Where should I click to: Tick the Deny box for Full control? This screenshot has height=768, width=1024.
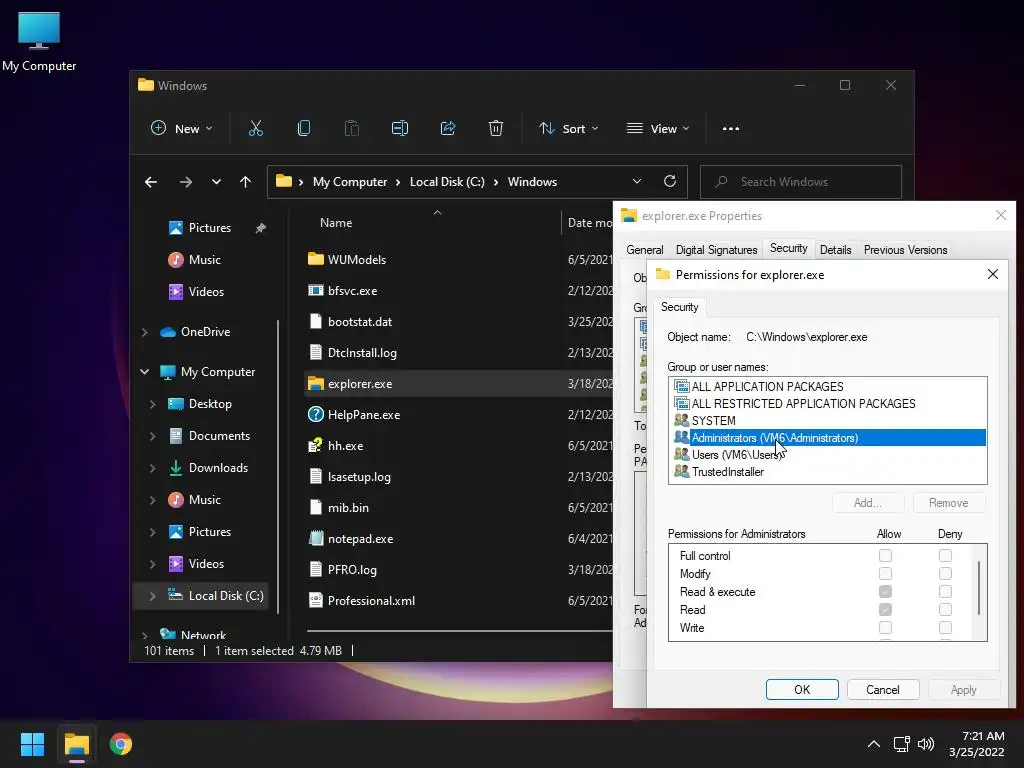coord(945,556)
